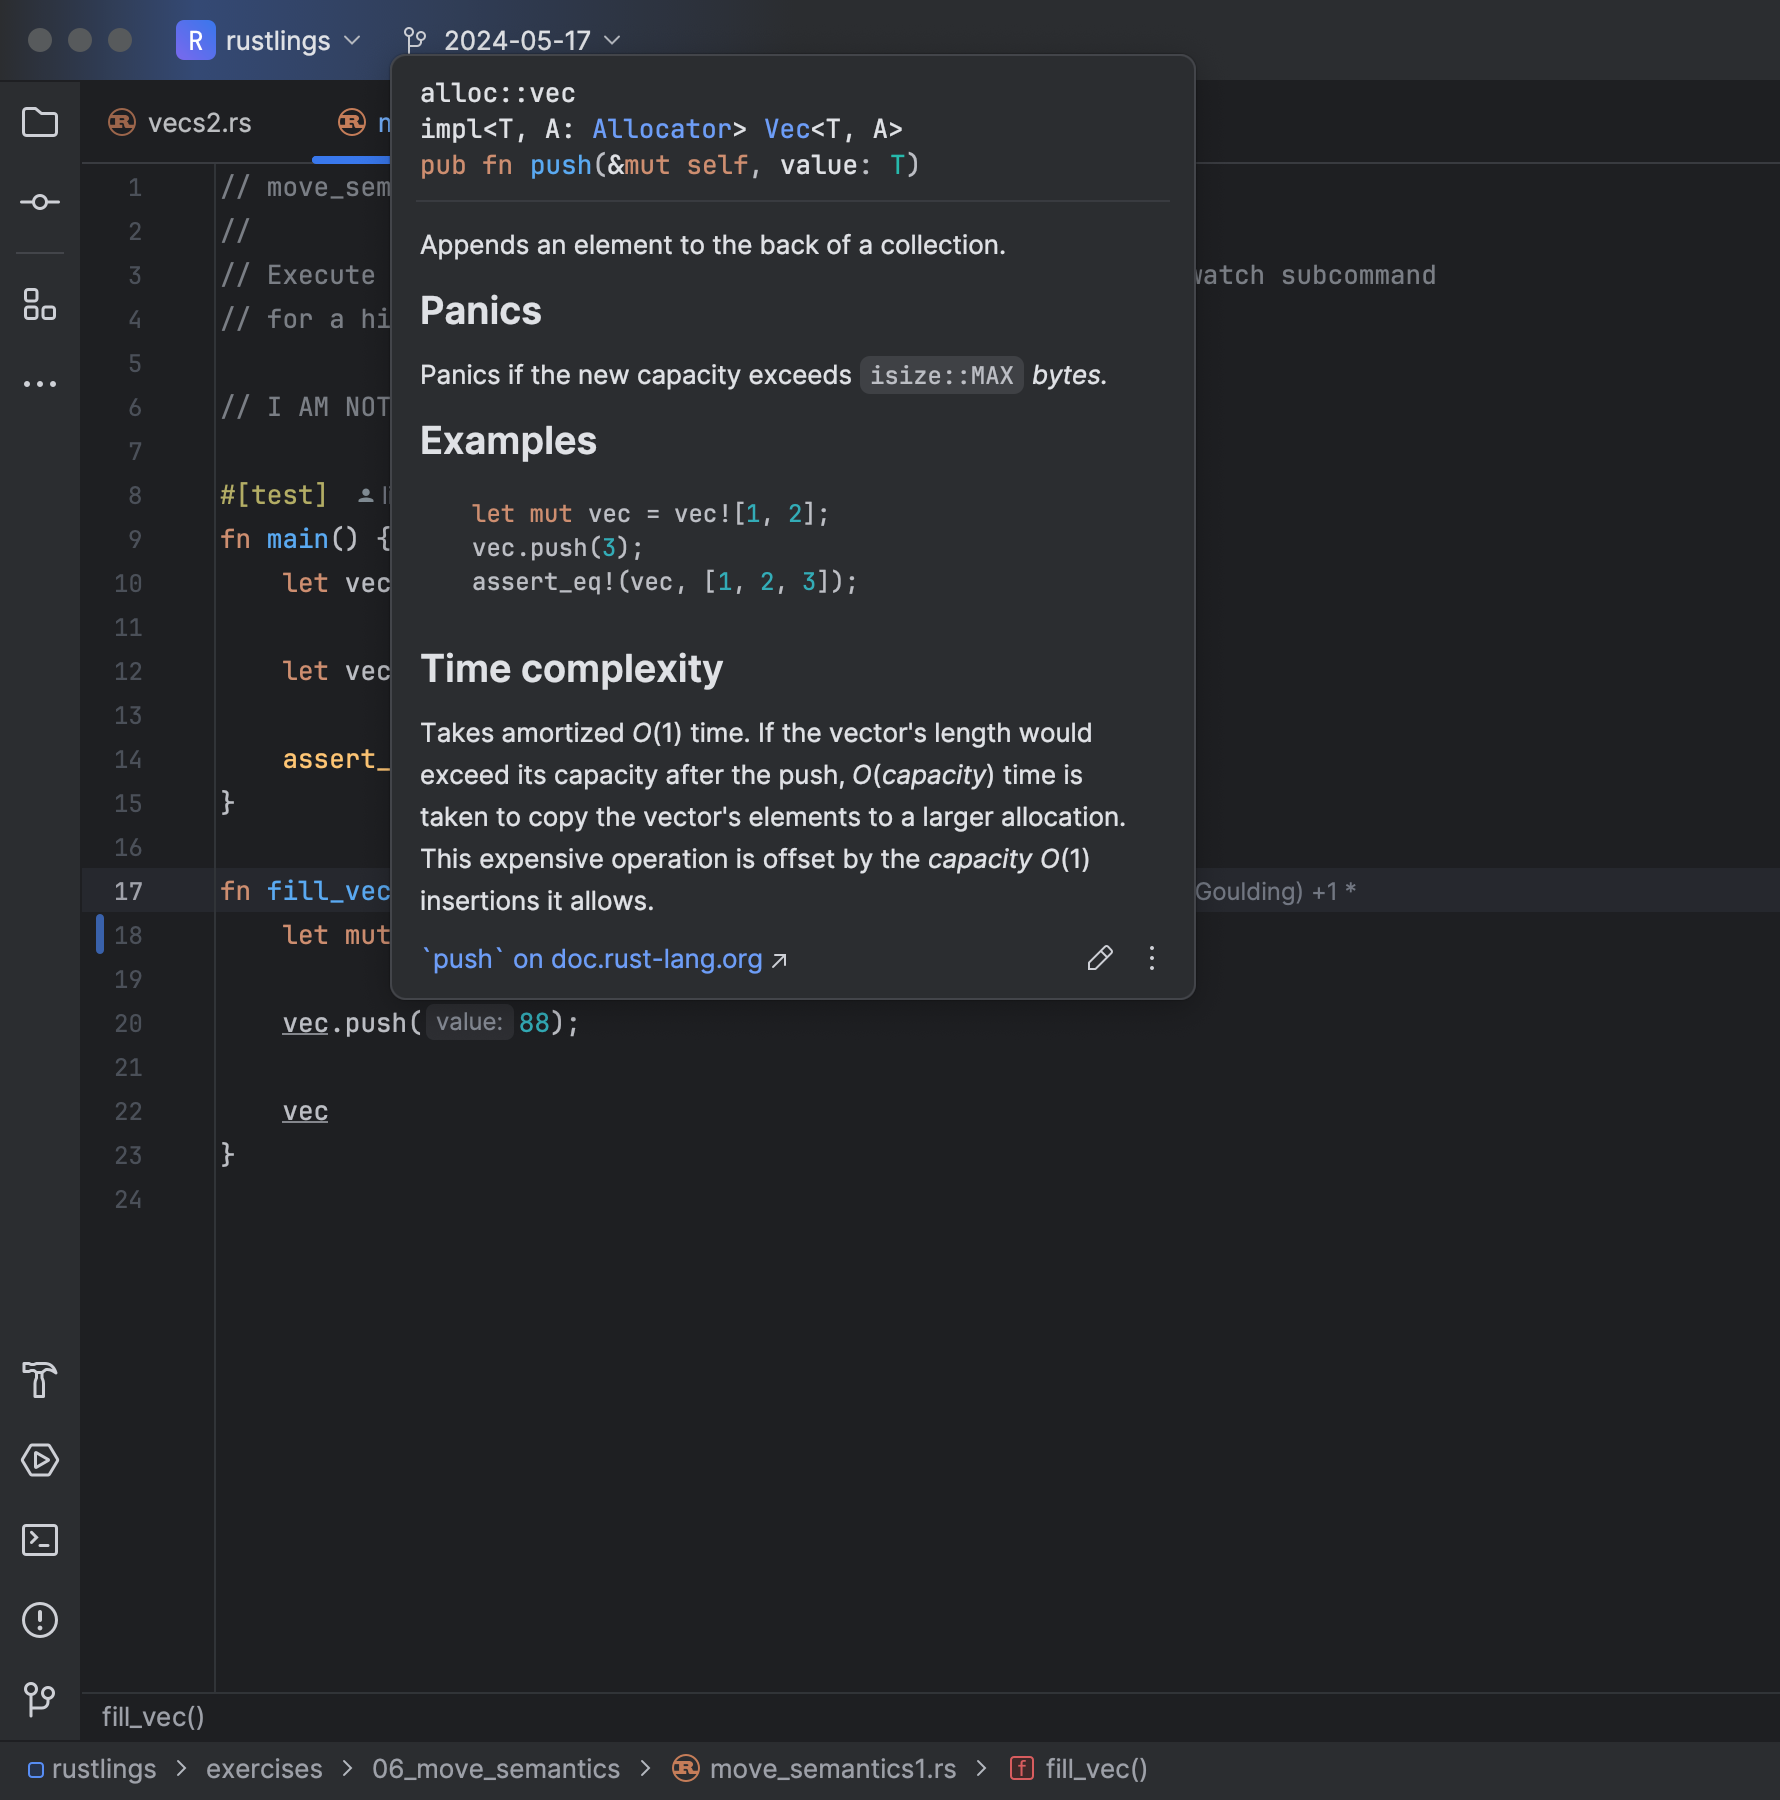This screenshot has width=1780, height=1800.
Task: Click the module icon beside rustlings breadcrumb
Action: click(x=36, y=1770)
